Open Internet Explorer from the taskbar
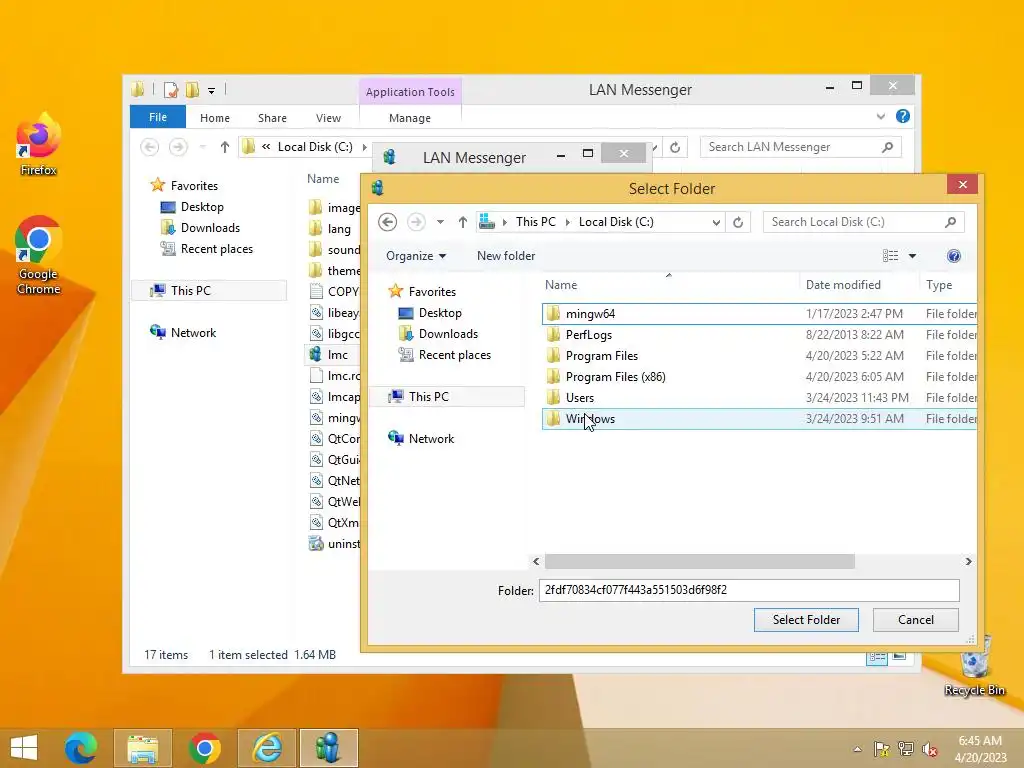This screenshot has height=768, width=1024. click(267, 748)
